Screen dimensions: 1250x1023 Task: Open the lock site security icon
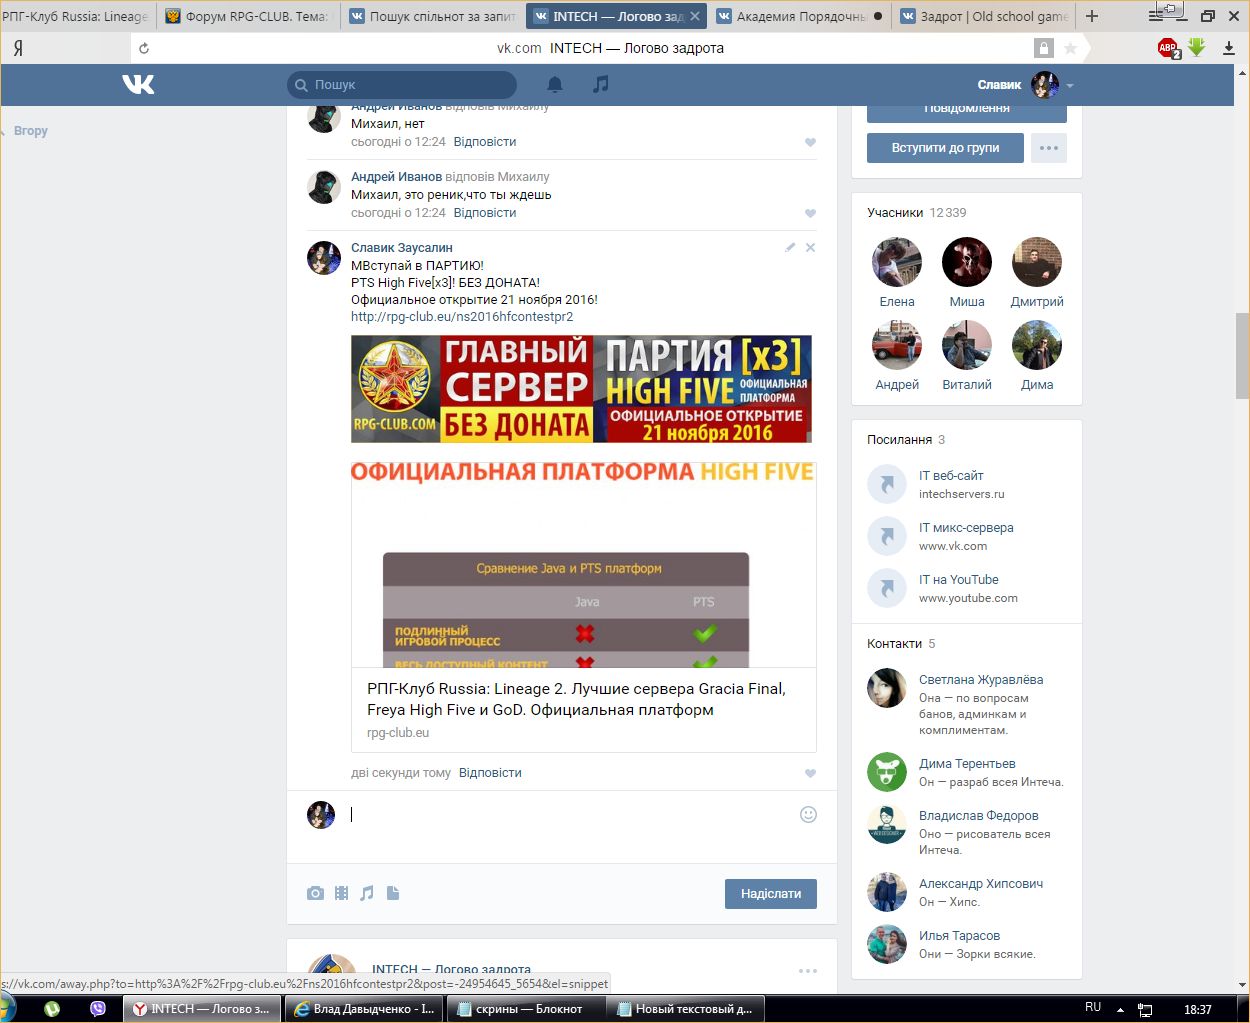[x=1044, y=48]
